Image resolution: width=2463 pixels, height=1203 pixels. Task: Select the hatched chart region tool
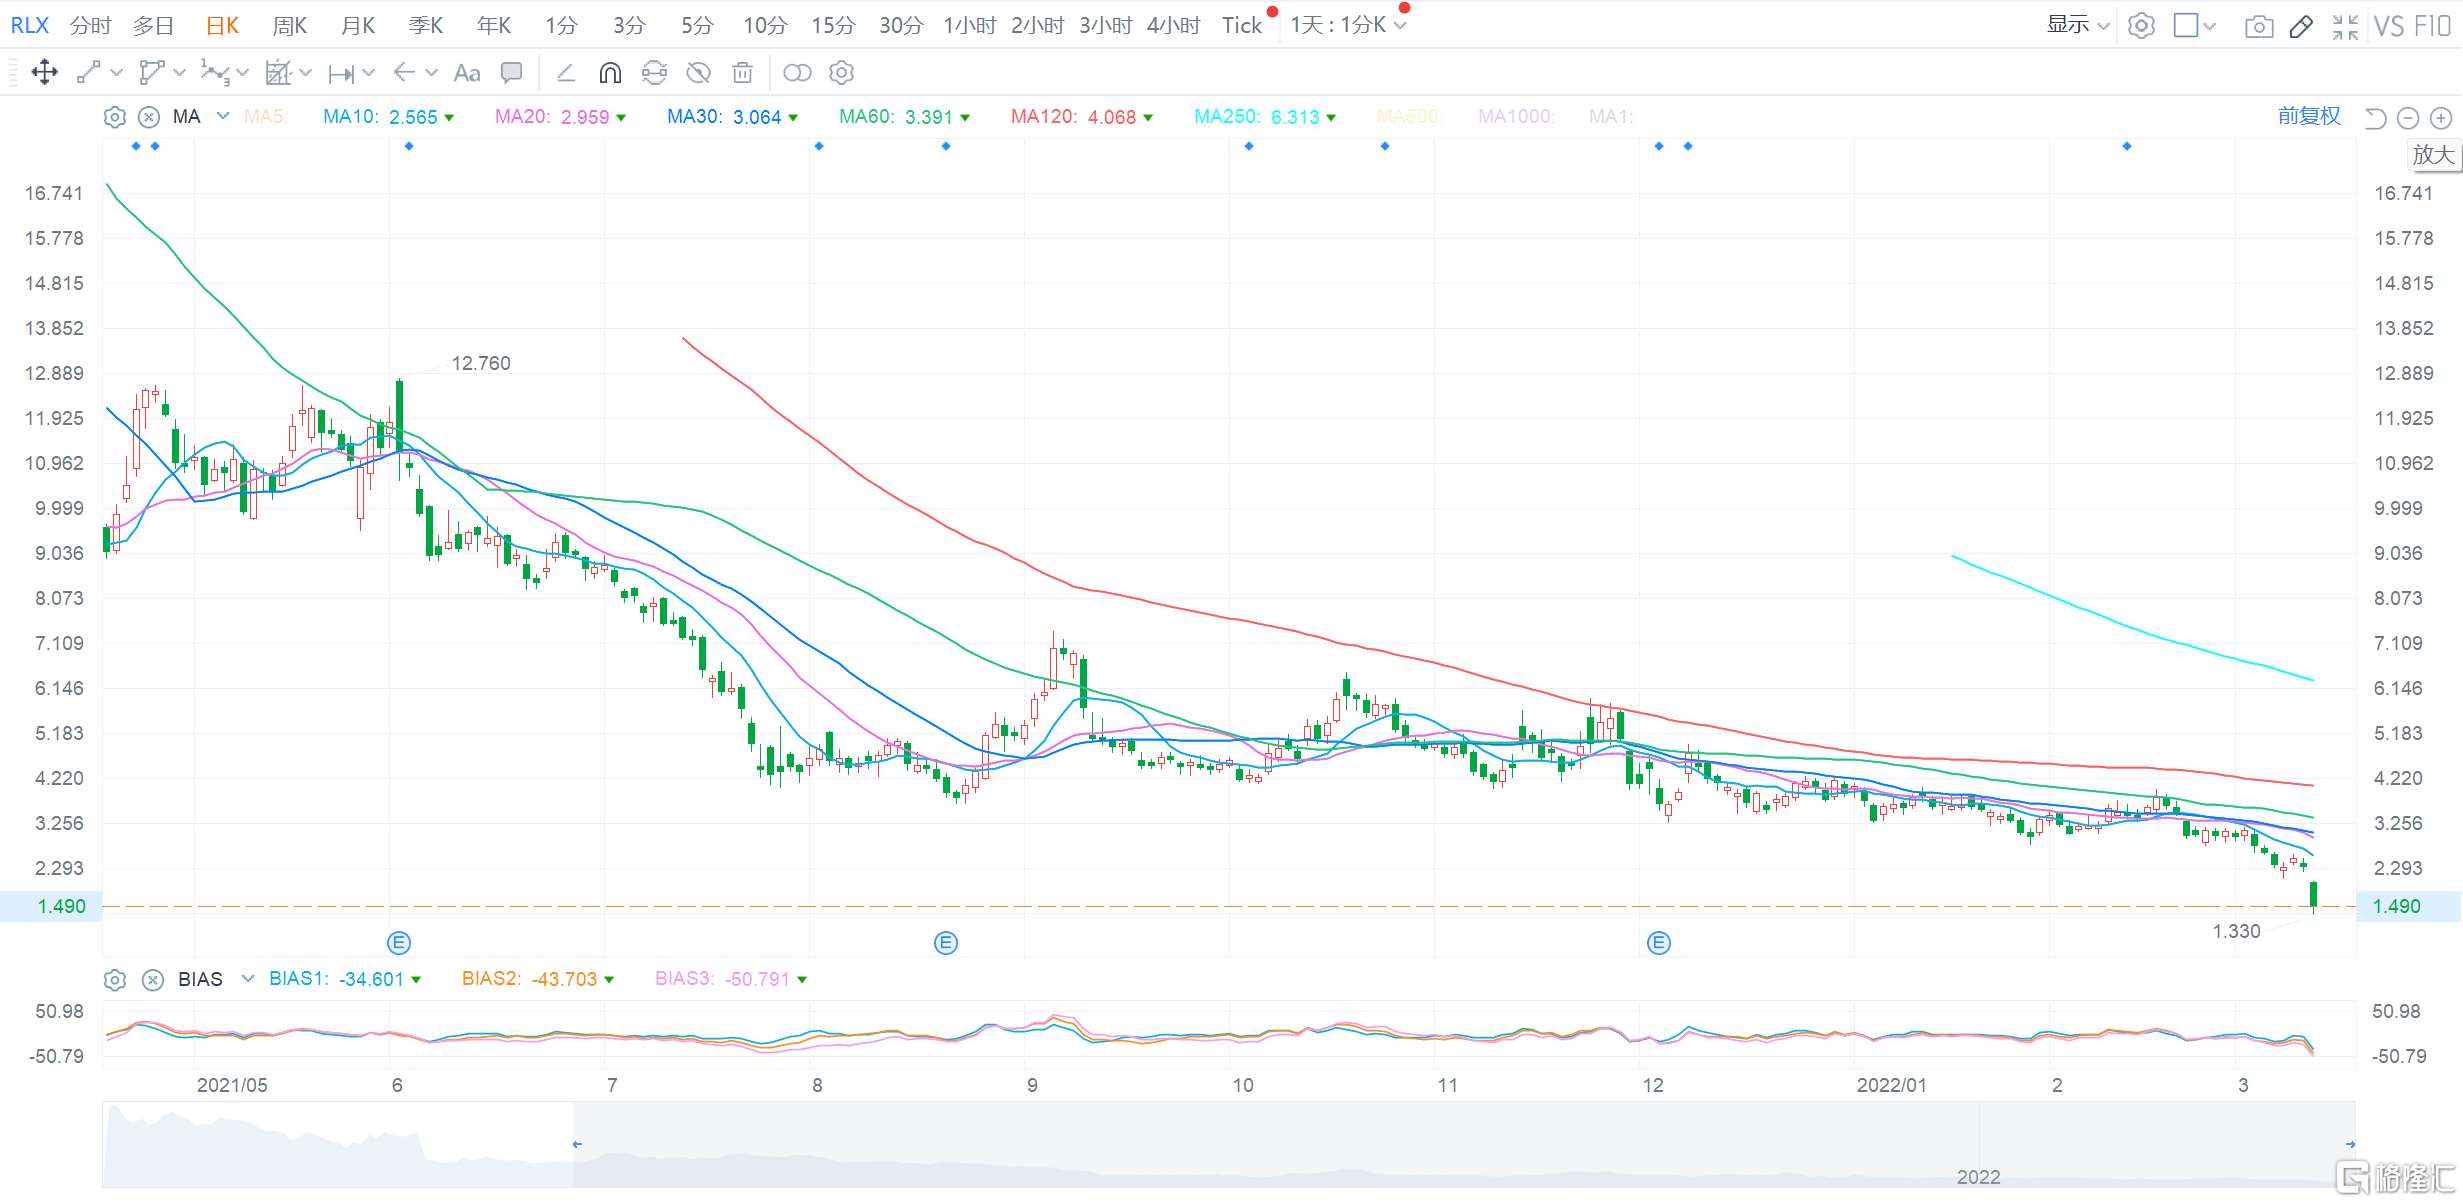pos(277,72)
